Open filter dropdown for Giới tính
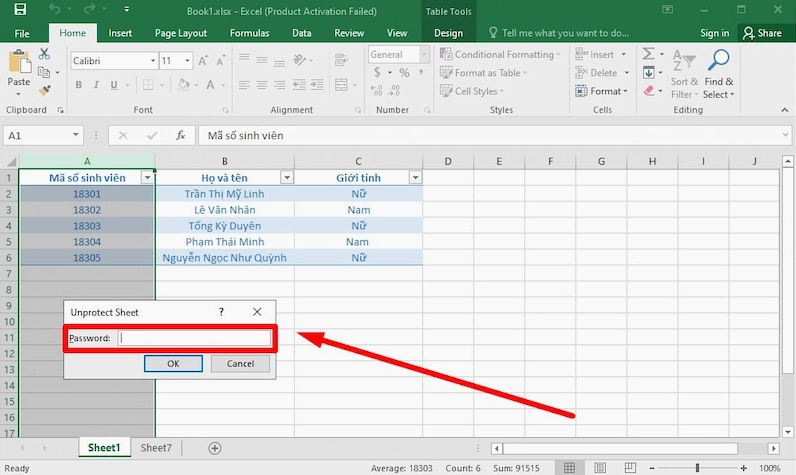The width and height of the screenshot is (796, 475). (415, 178)
